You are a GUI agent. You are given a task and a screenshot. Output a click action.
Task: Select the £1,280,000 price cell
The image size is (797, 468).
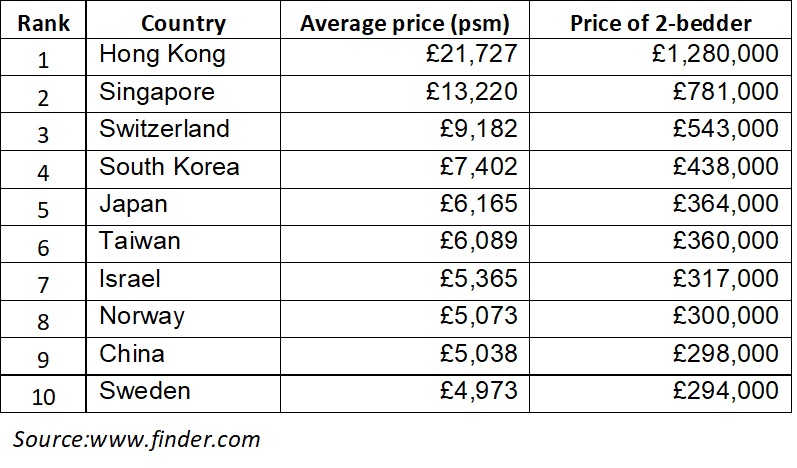[x=715, y=54]
